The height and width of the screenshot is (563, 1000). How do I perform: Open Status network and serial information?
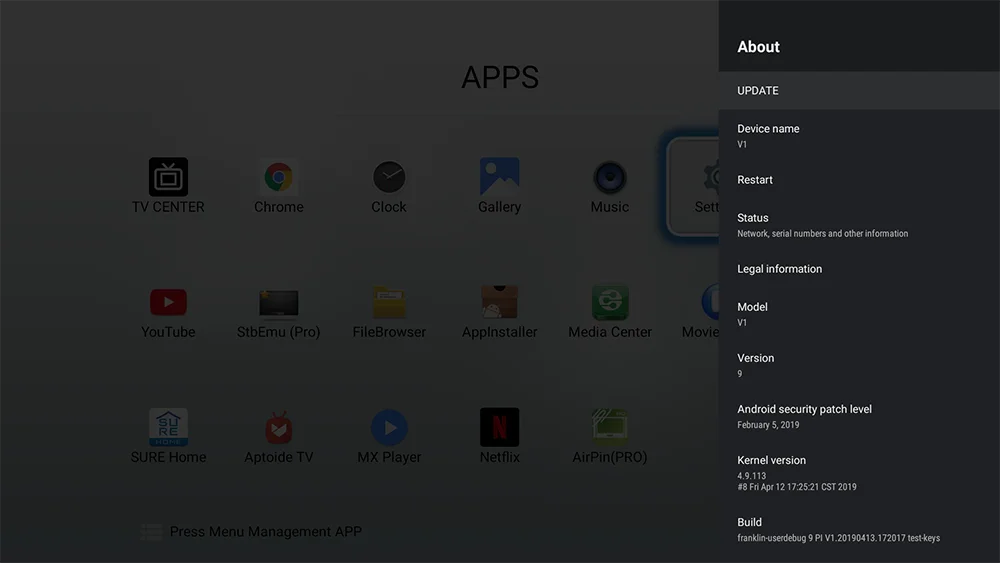coord(859,224)
